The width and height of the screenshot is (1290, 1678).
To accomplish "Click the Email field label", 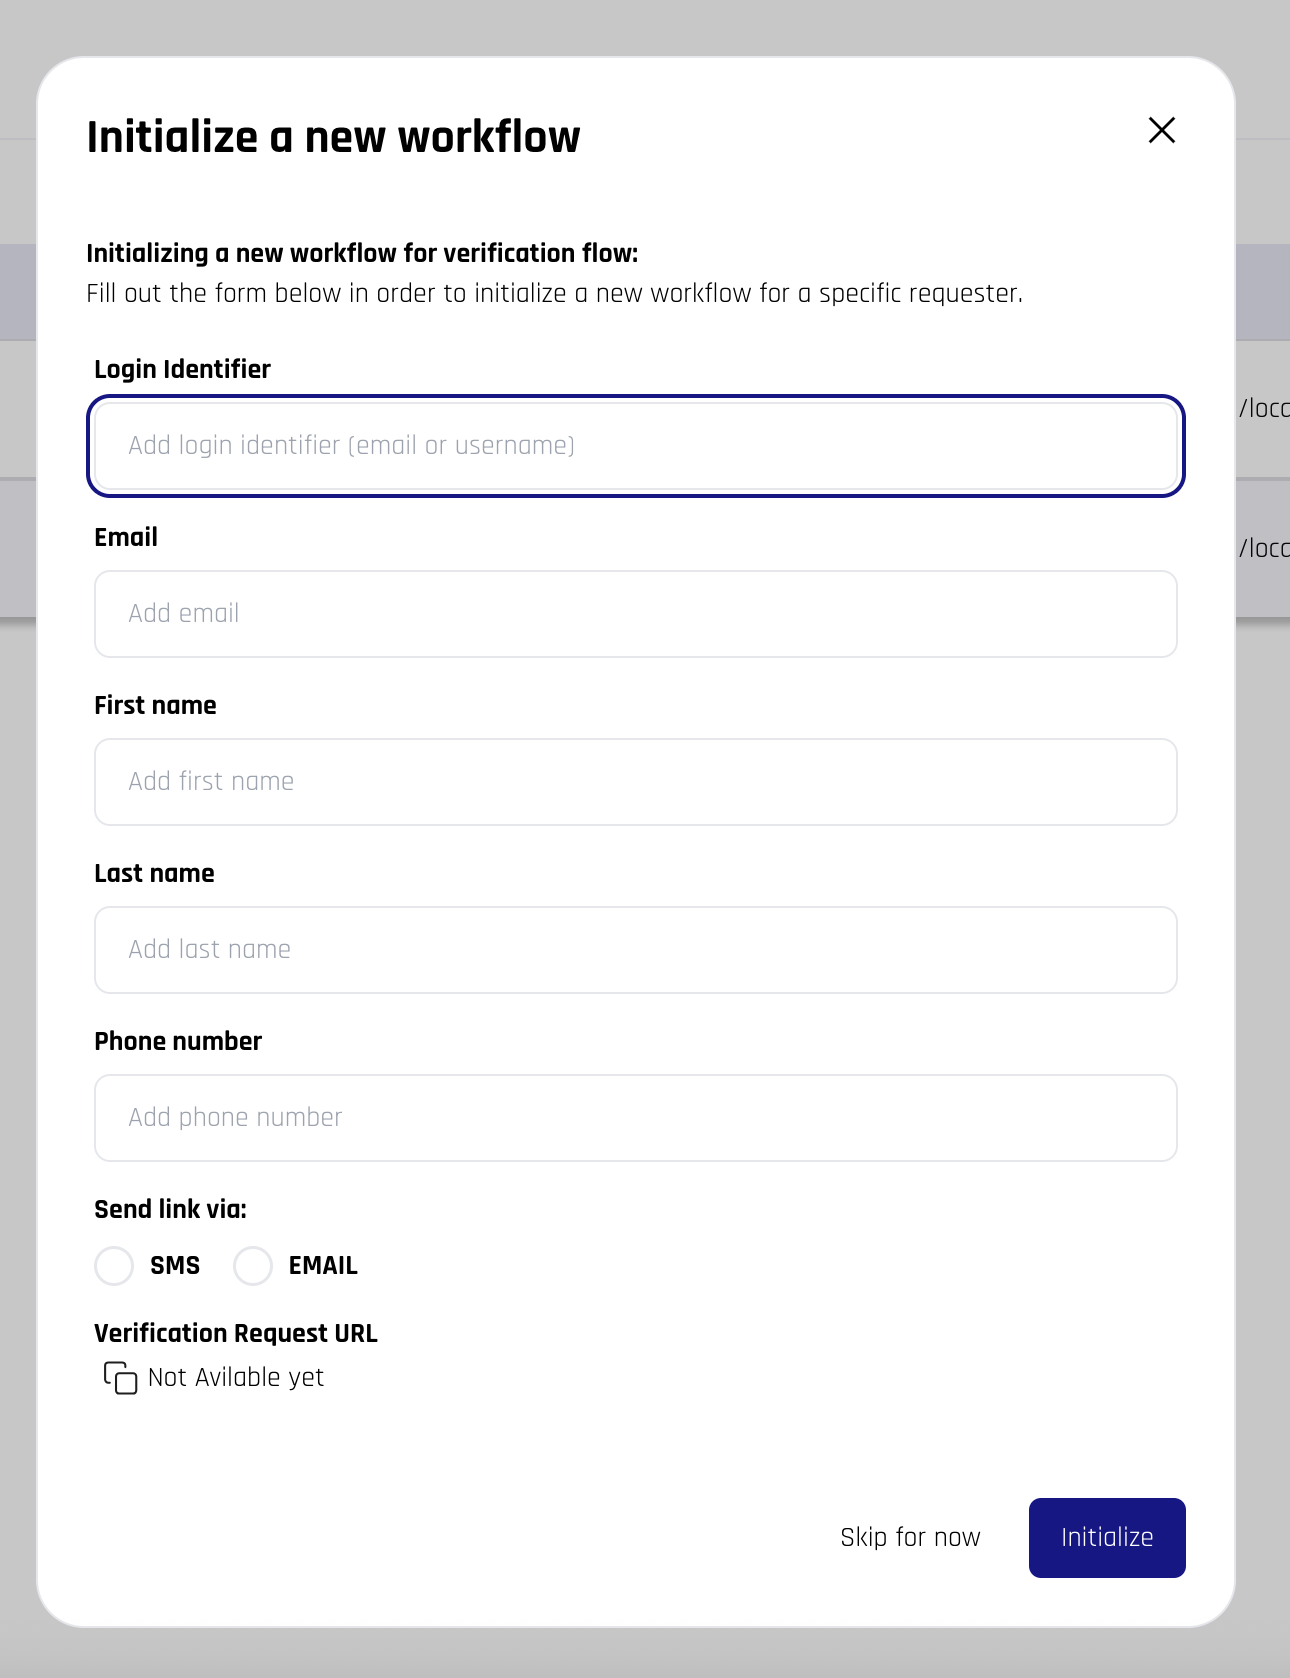I will click(126, 537).
